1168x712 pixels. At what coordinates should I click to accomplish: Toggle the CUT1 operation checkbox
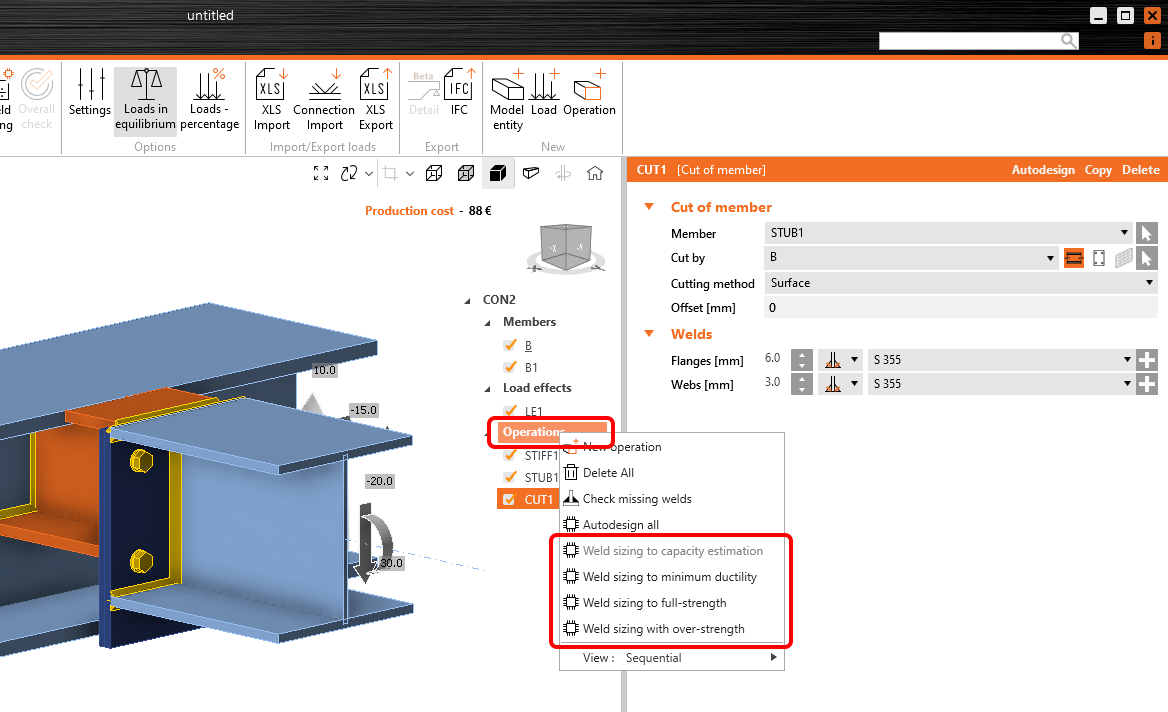pyautogui.click(x=509, y=499)
